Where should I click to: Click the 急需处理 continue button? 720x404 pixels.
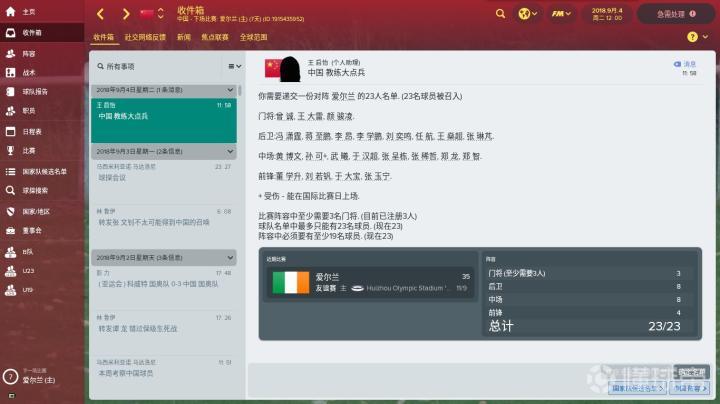click(676, 14)
